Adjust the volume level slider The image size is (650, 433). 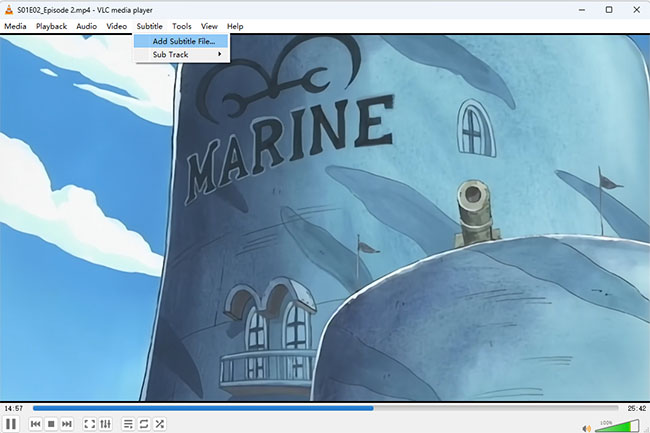[x=618, y=426]
